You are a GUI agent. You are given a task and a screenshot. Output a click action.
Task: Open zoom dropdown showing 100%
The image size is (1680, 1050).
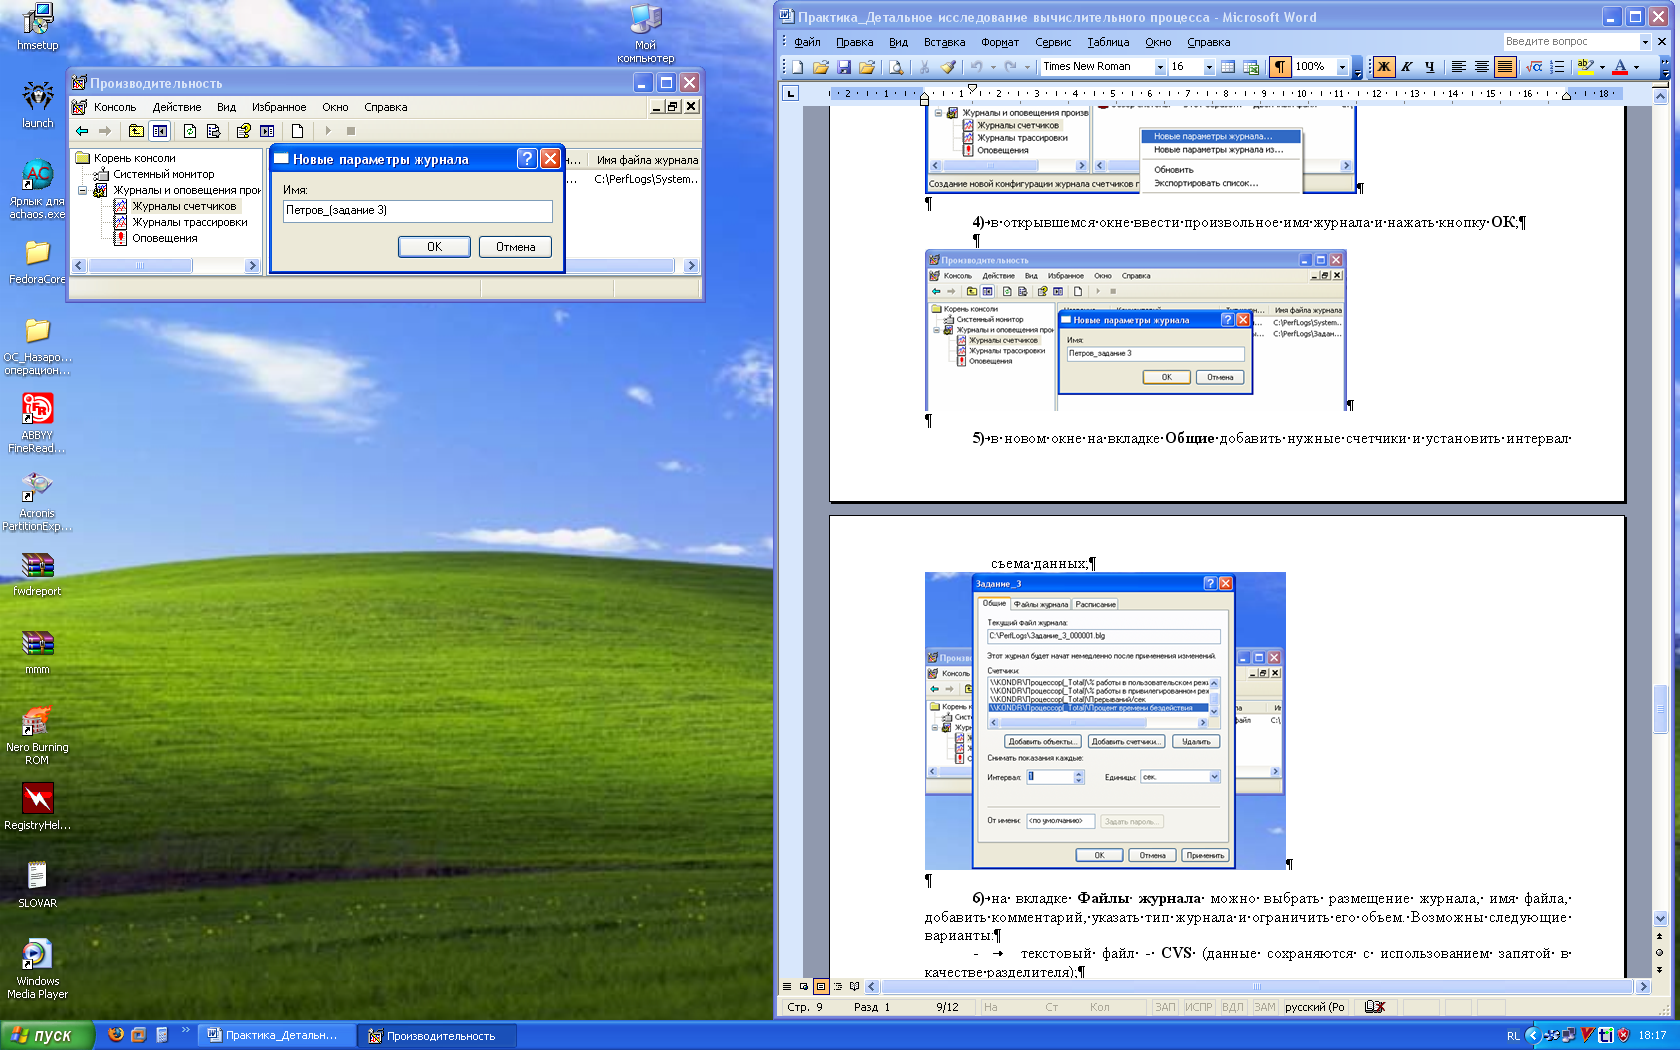click(1342, 67)
